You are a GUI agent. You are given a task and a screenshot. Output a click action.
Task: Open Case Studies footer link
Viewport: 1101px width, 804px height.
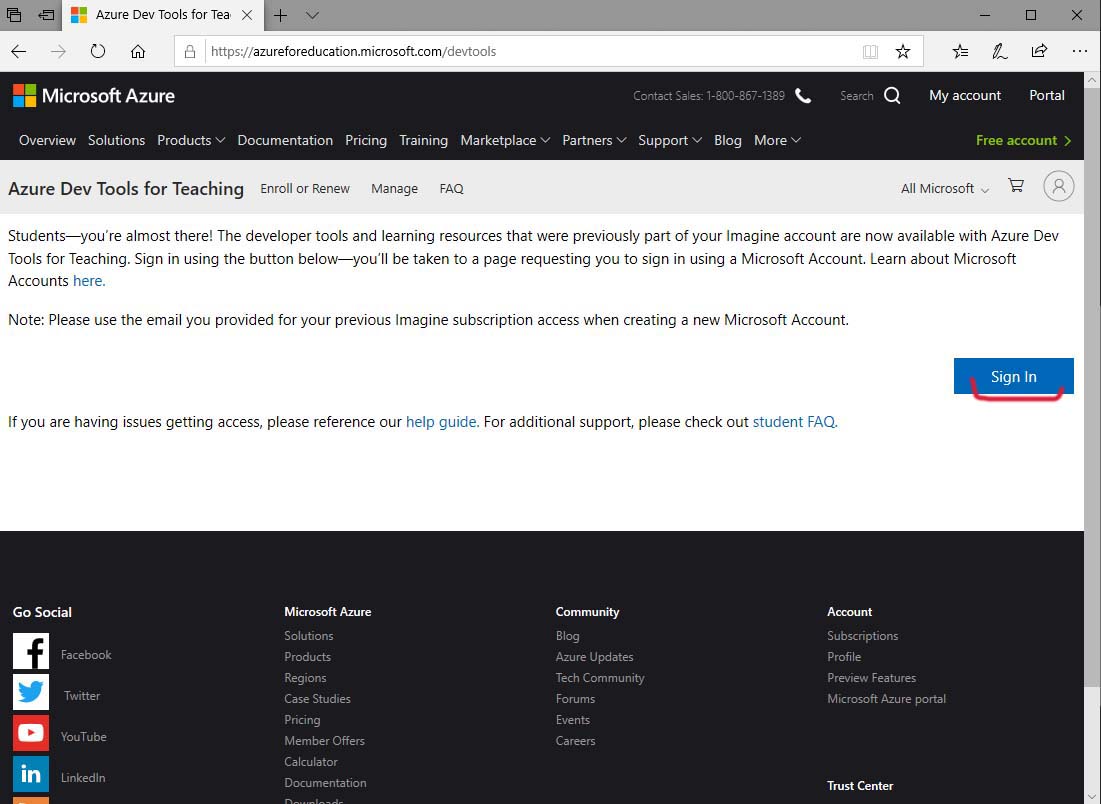317,699
